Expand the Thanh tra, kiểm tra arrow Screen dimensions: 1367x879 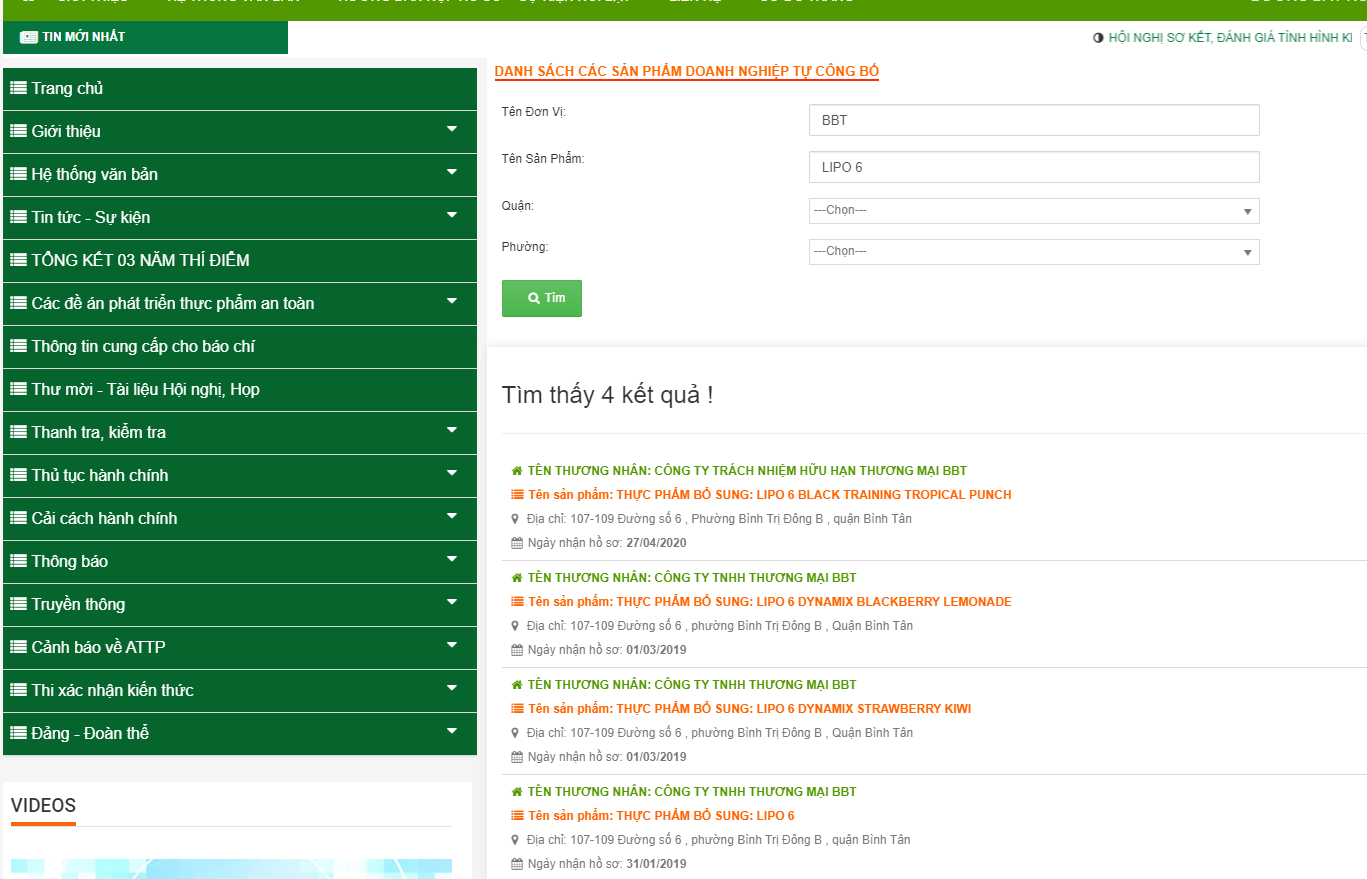click(x=452, y=430)
